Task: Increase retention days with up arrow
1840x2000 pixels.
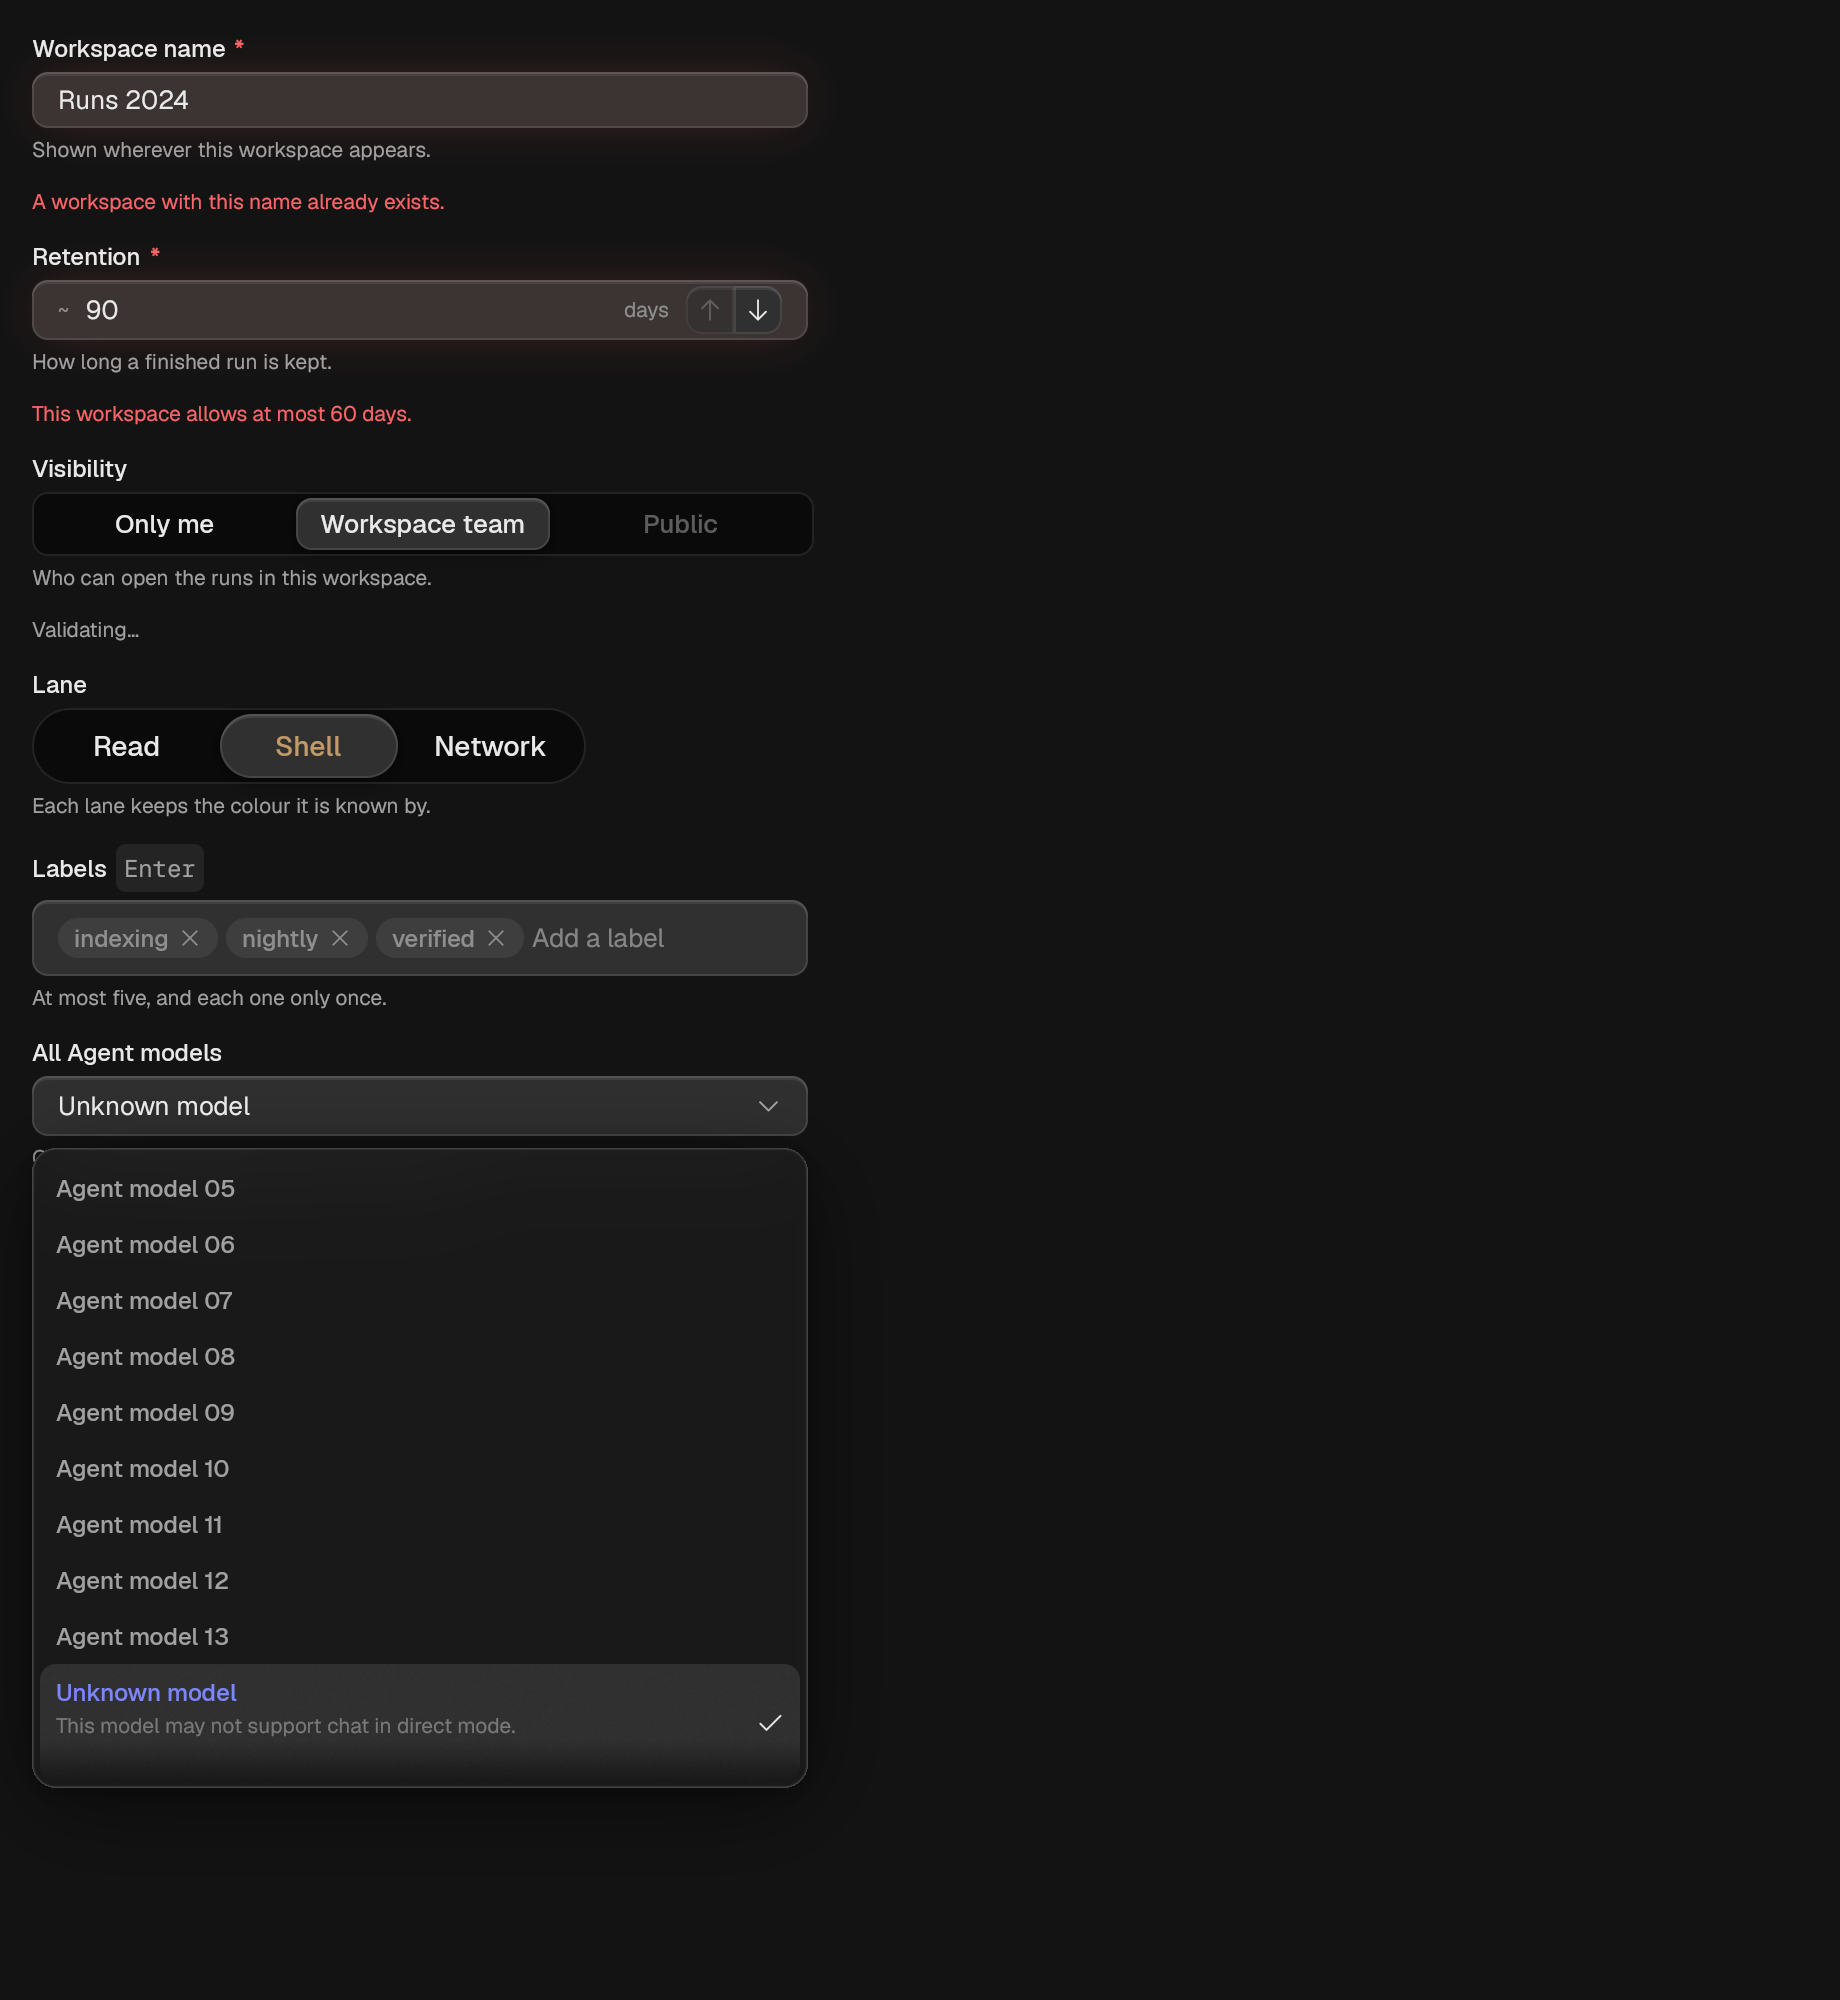Action: (710, 310)
